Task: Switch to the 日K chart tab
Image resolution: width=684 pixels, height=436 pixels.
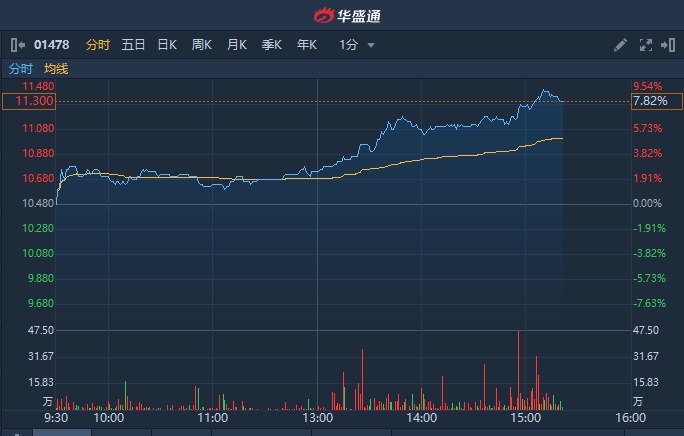Action: point(167,45)
